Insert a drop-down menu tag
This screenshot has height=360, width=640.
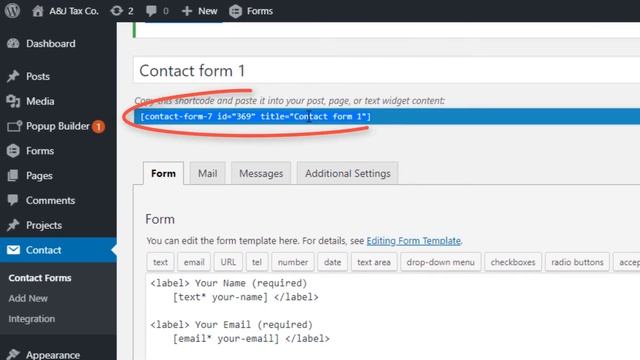(441, 262)
